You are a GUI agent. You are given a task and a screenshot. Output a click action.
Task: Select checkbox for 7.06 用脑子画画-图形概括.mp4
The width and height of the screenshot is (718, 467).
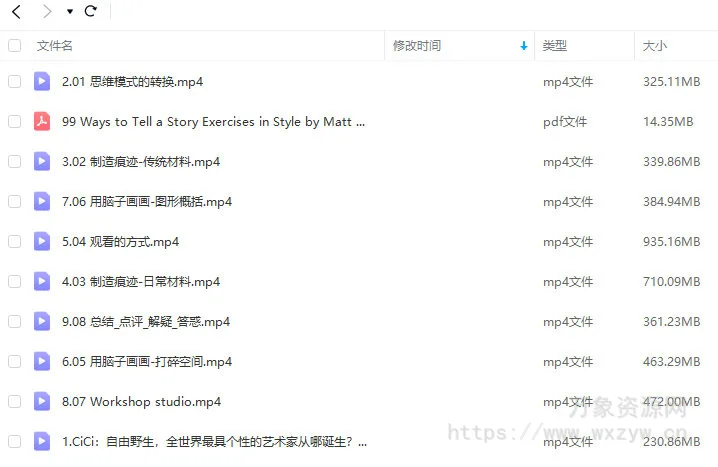[x=14, y=202]
